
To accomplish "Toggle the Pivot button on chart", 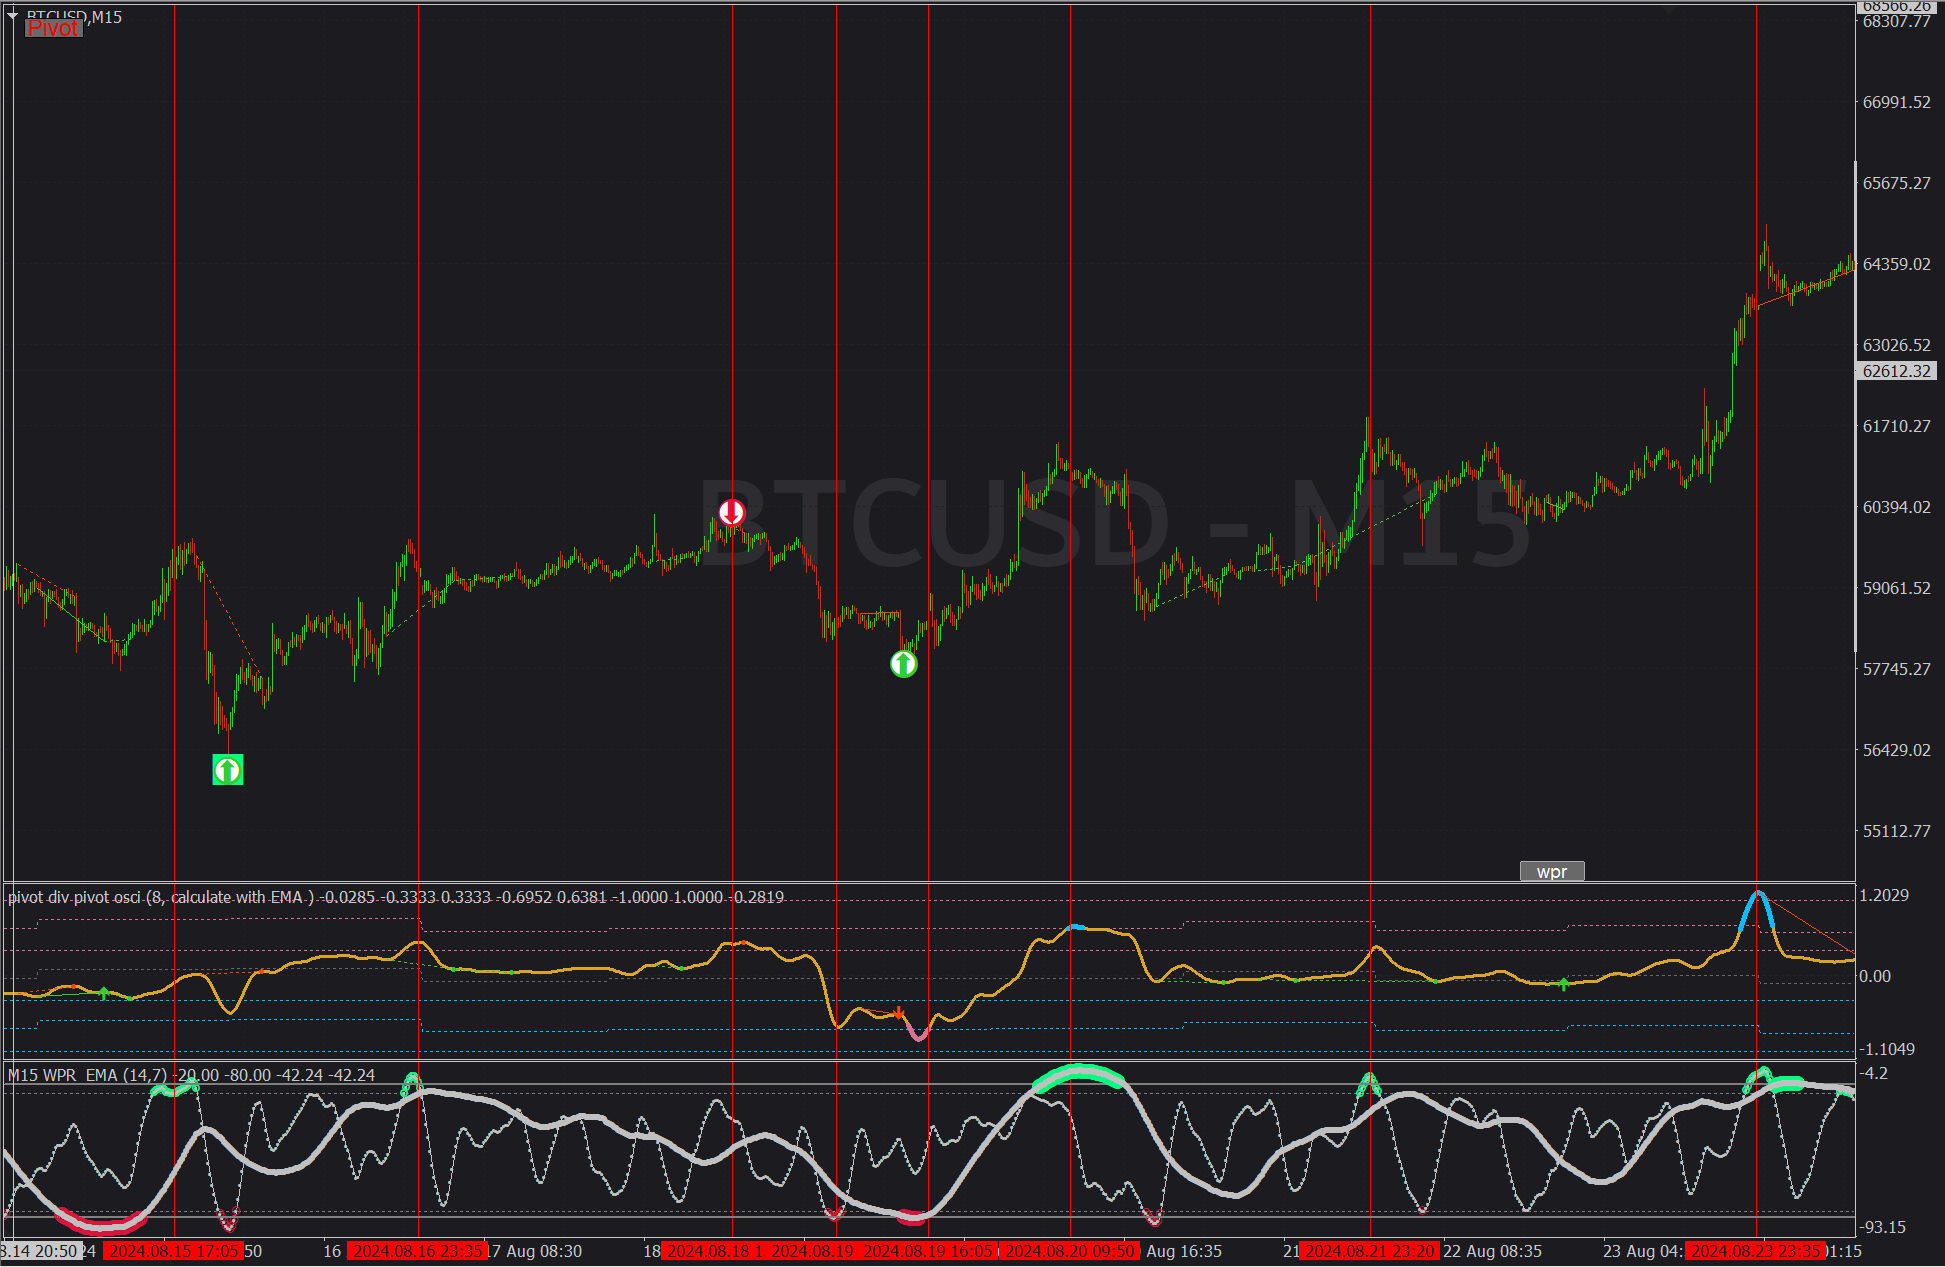I will pyautogui.click(x=53, y=29).
